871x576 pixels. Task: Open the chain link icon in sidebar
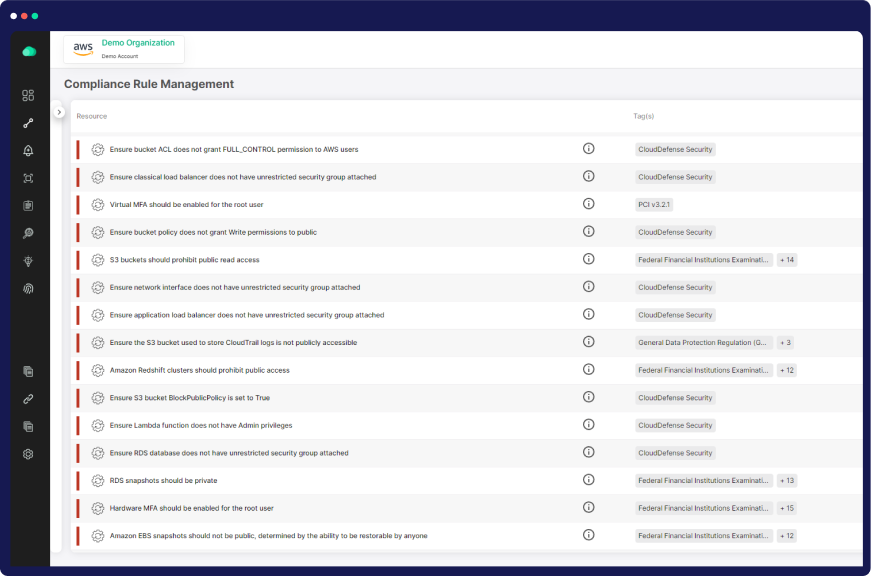click(28, 399)
